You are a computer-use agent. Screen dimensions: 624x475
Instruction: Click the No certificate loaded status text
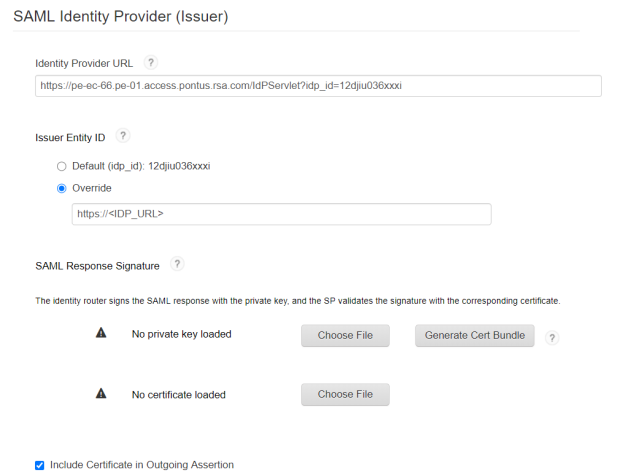178,394
